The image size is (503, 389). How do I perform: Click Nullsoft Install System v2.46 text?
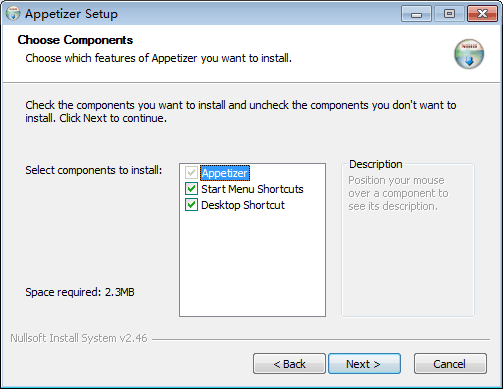79,338
